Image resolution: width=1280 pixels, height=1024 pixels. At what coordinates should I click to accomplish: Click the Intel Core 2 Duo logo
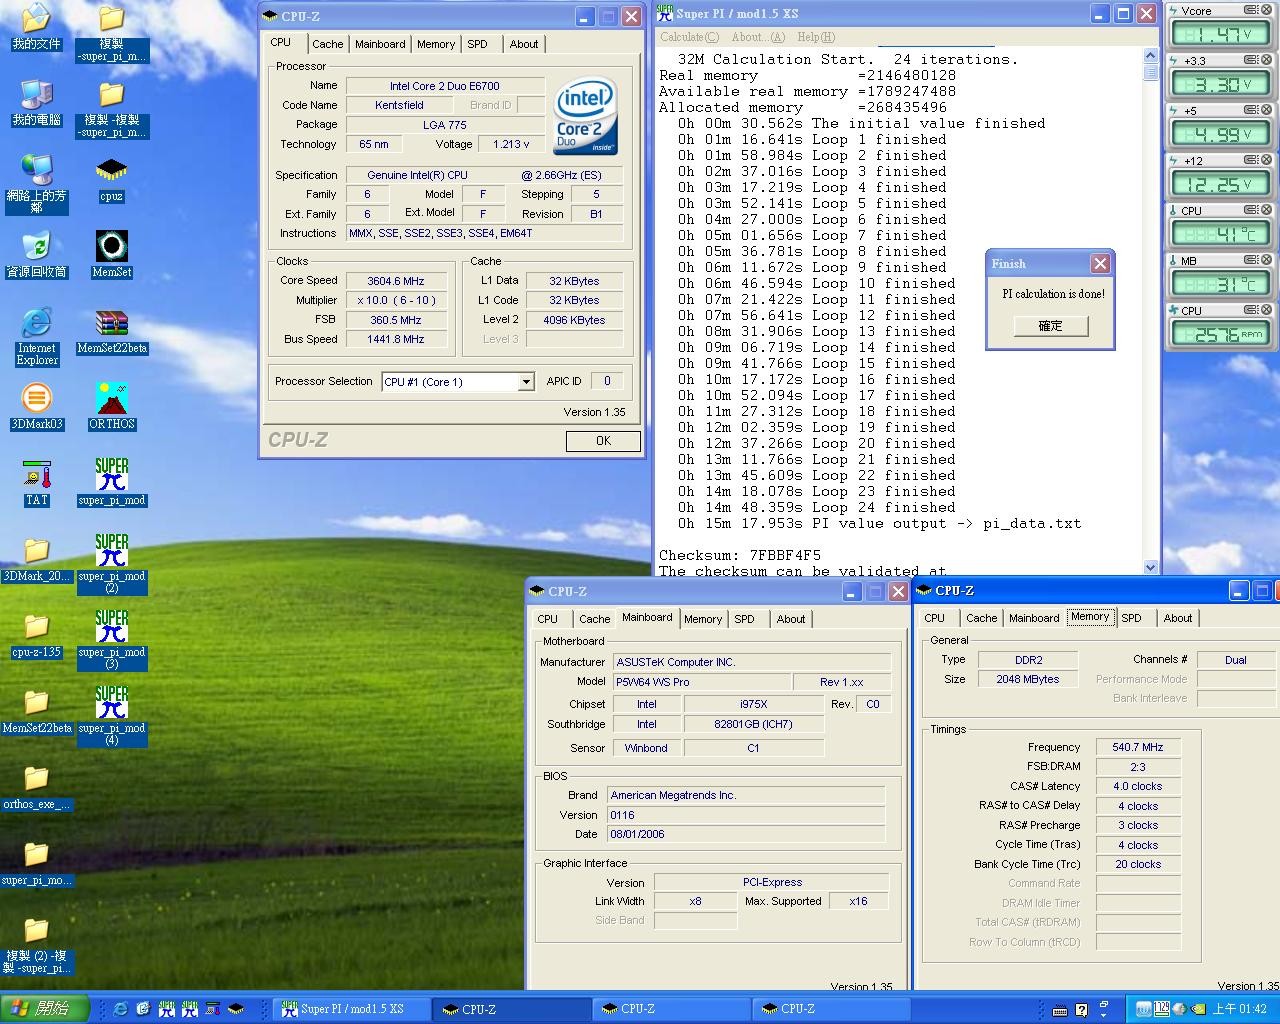coord(586,116)
